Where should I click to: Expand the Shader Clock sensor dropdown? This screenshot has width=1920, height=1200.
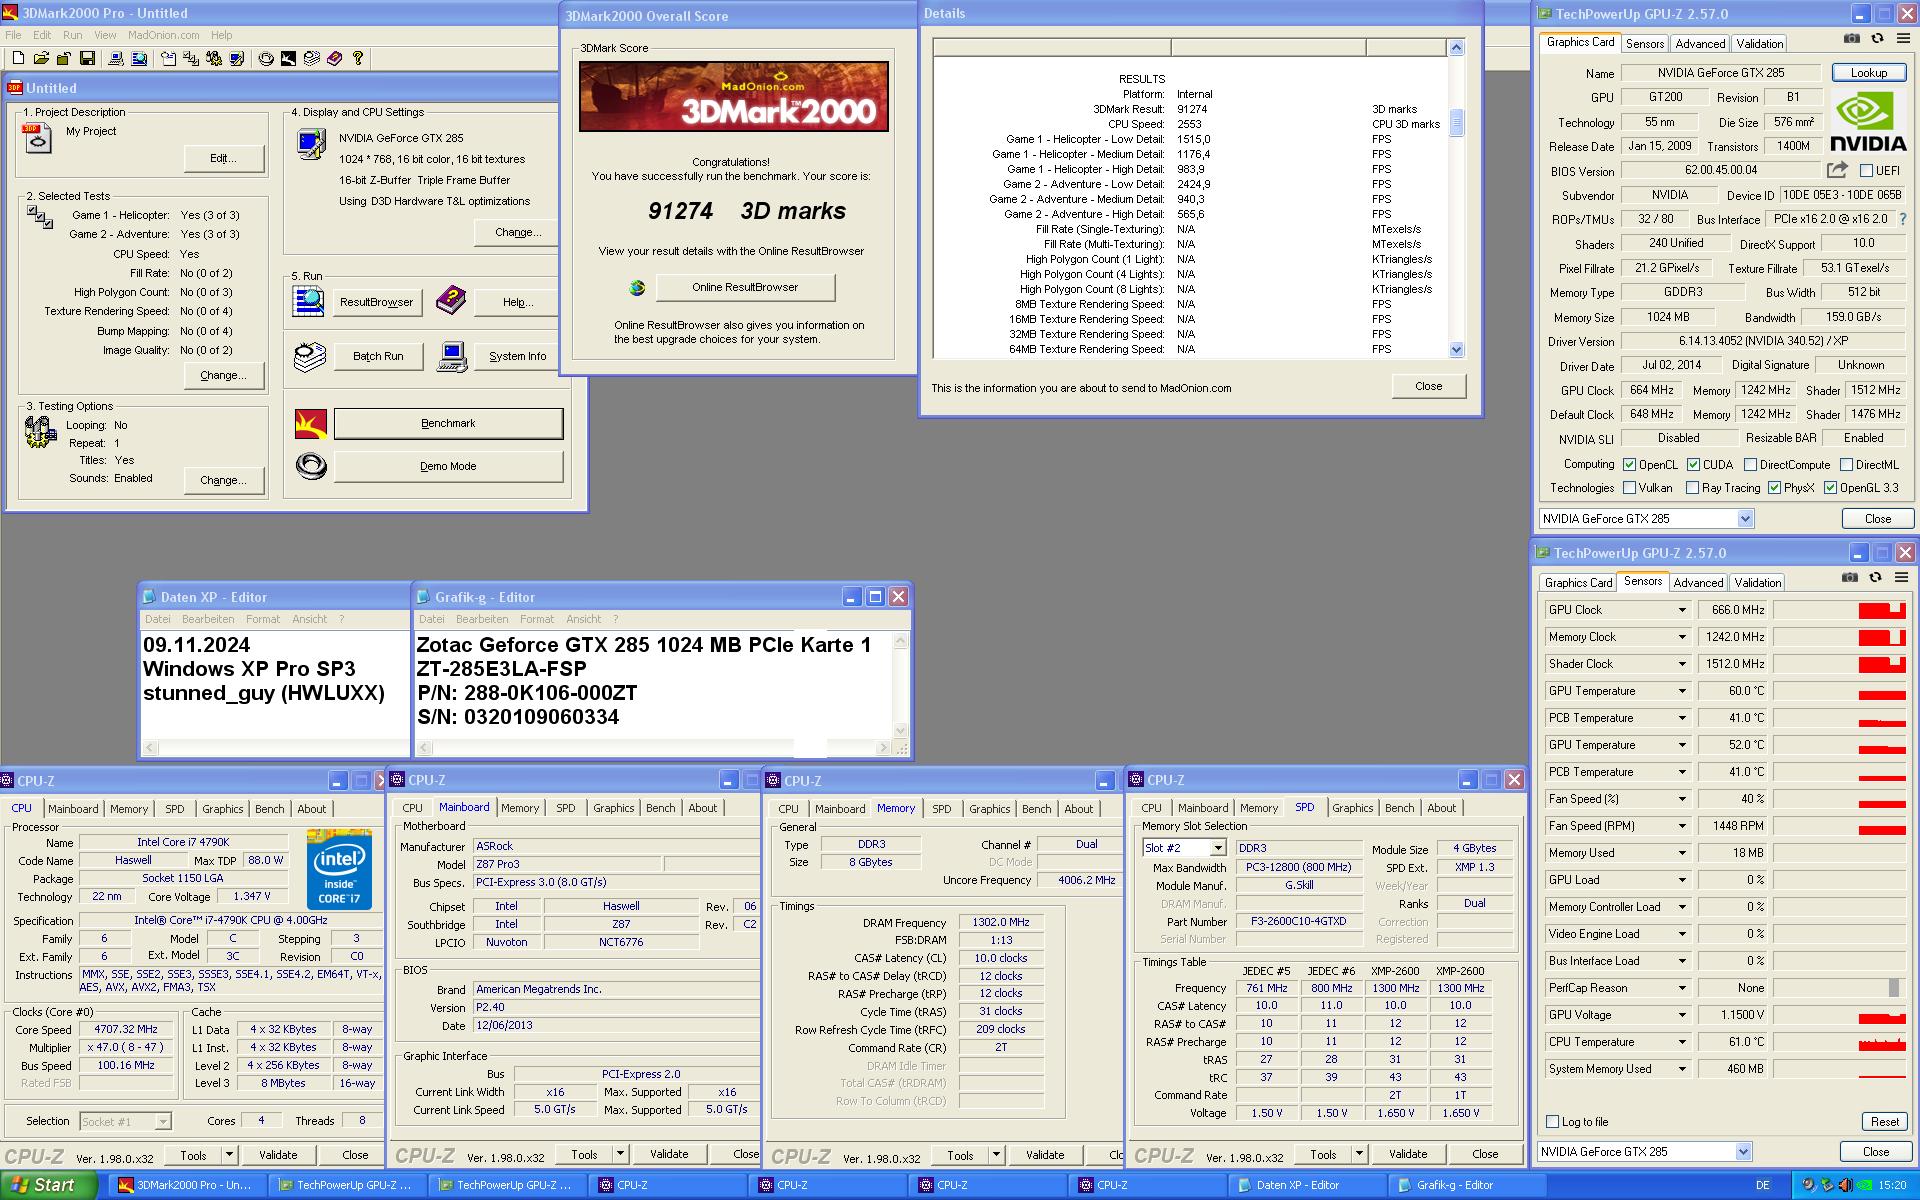(1682, 664)
